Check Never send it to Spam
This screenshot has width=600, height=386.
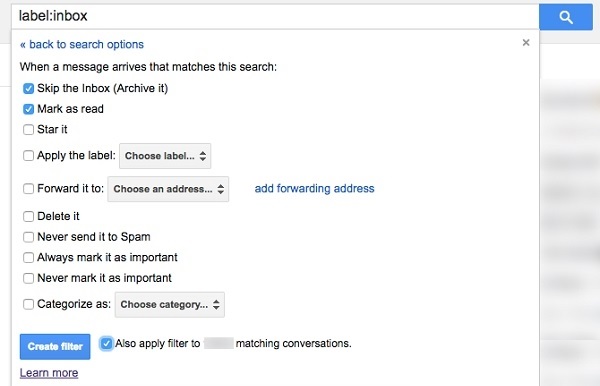pos(28,237)
